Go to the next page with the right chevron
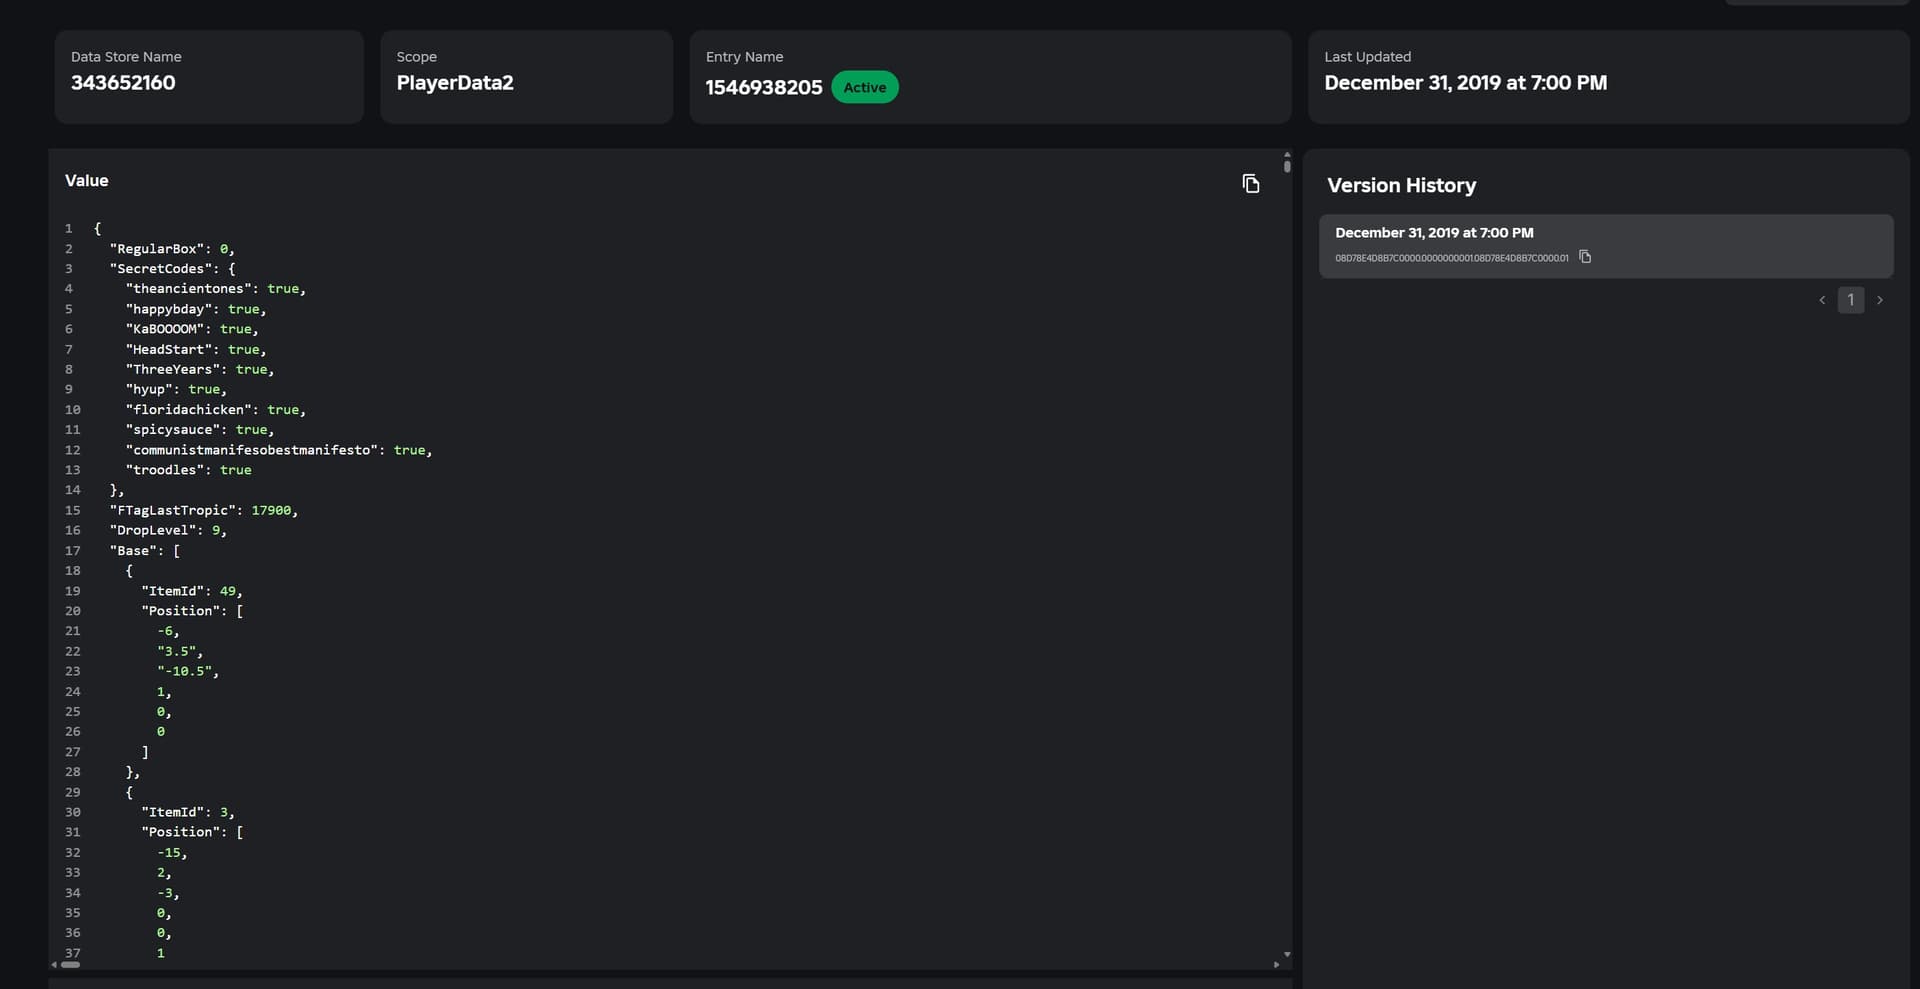The image size is (1920, 989). tap(1880, 300)
